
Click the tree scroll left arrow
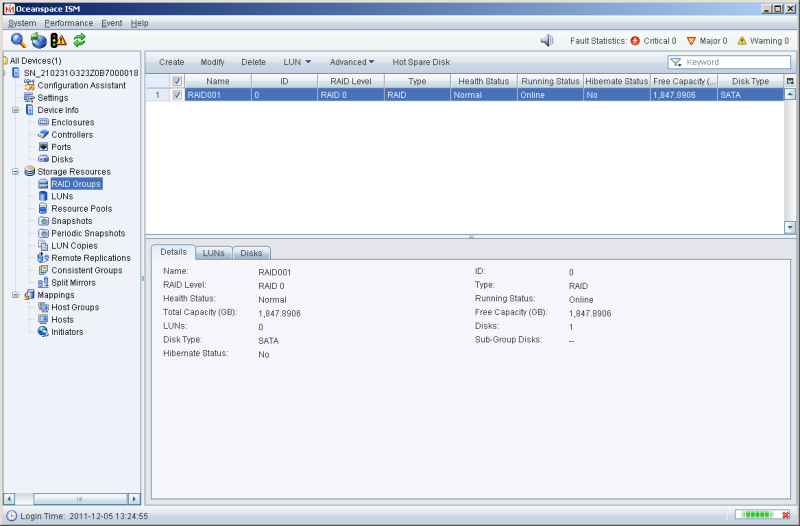[9, 499]
